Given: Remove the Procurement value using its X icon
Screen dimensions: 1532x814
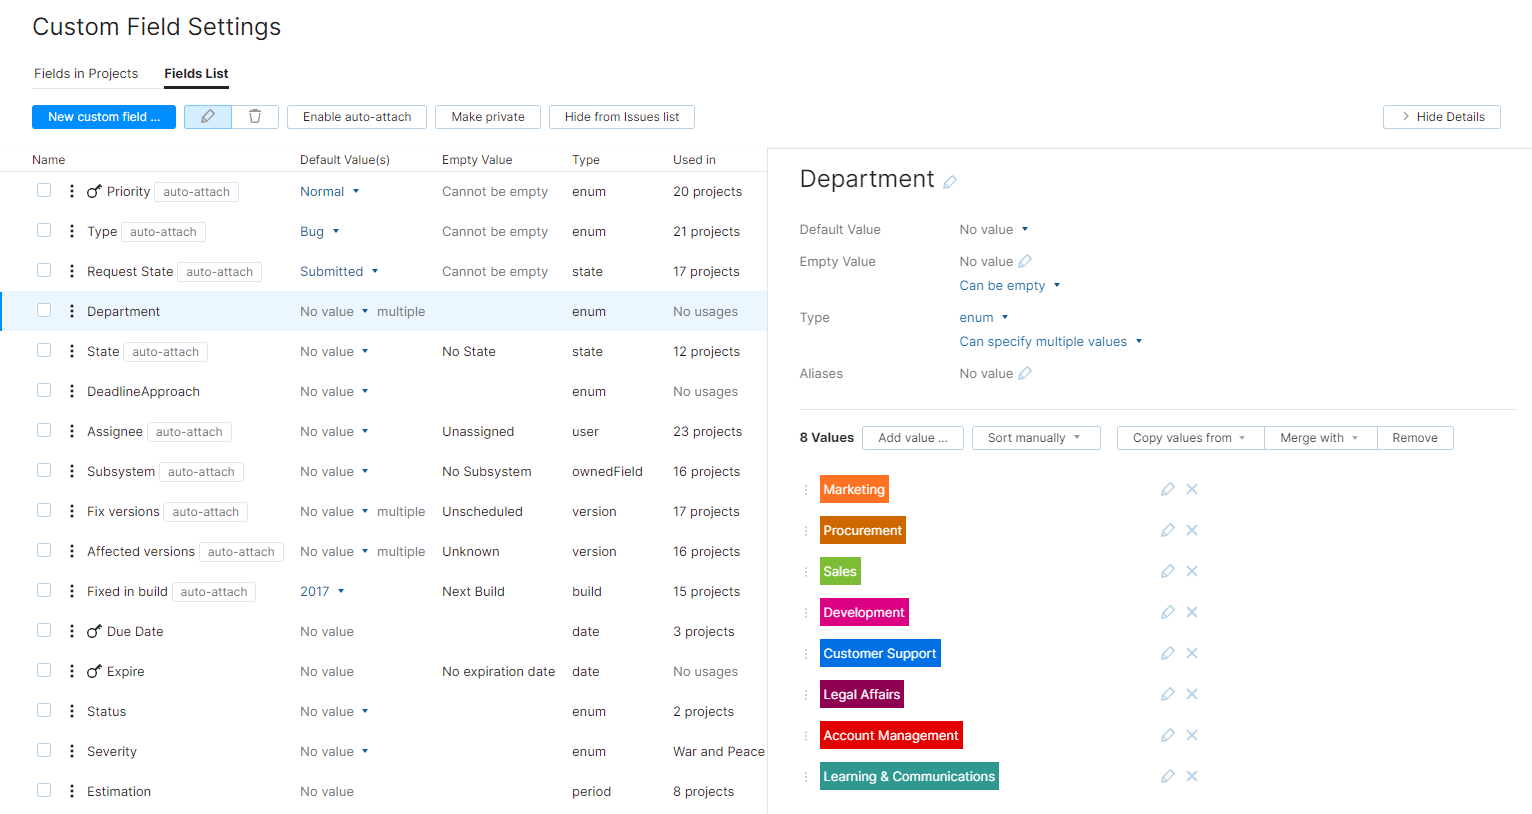Looking at the screenshot, I should click(1191, 530).
